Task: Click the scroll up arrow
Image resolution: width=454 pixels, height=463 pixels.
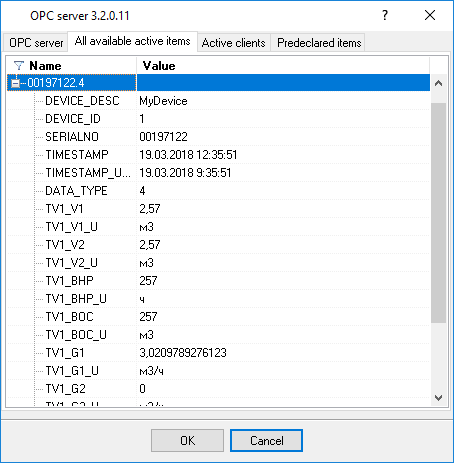Action: pyautogui.click(x=438, y=83)
